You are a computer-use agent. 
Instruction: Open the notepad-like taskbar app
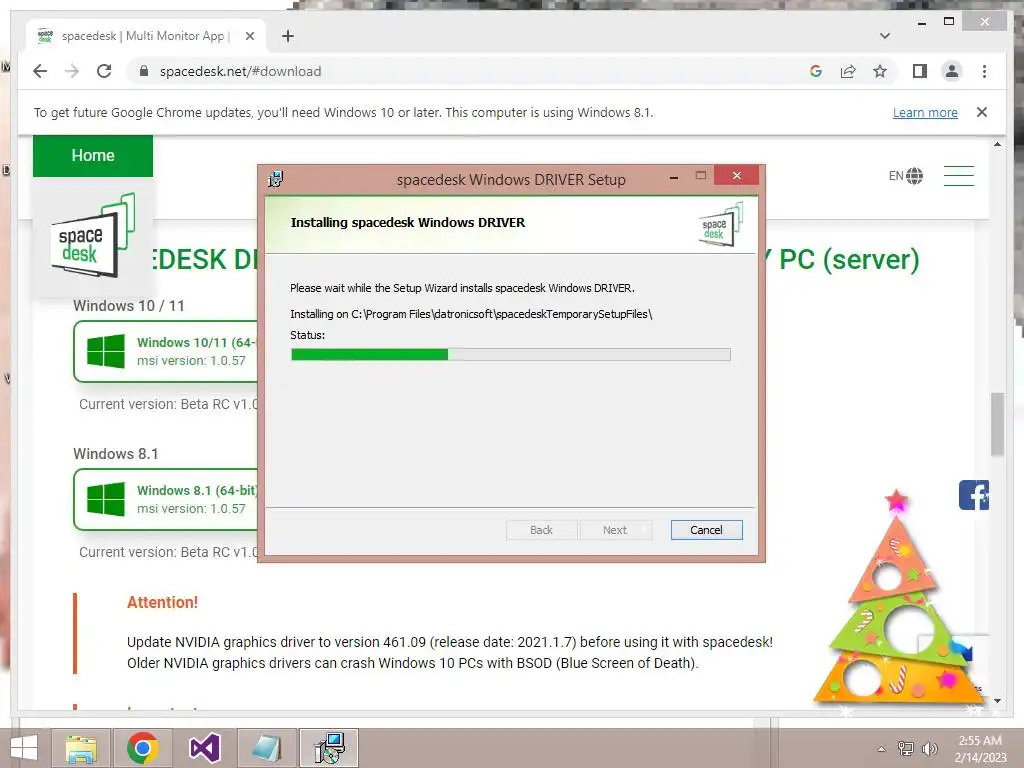[266, 748]
